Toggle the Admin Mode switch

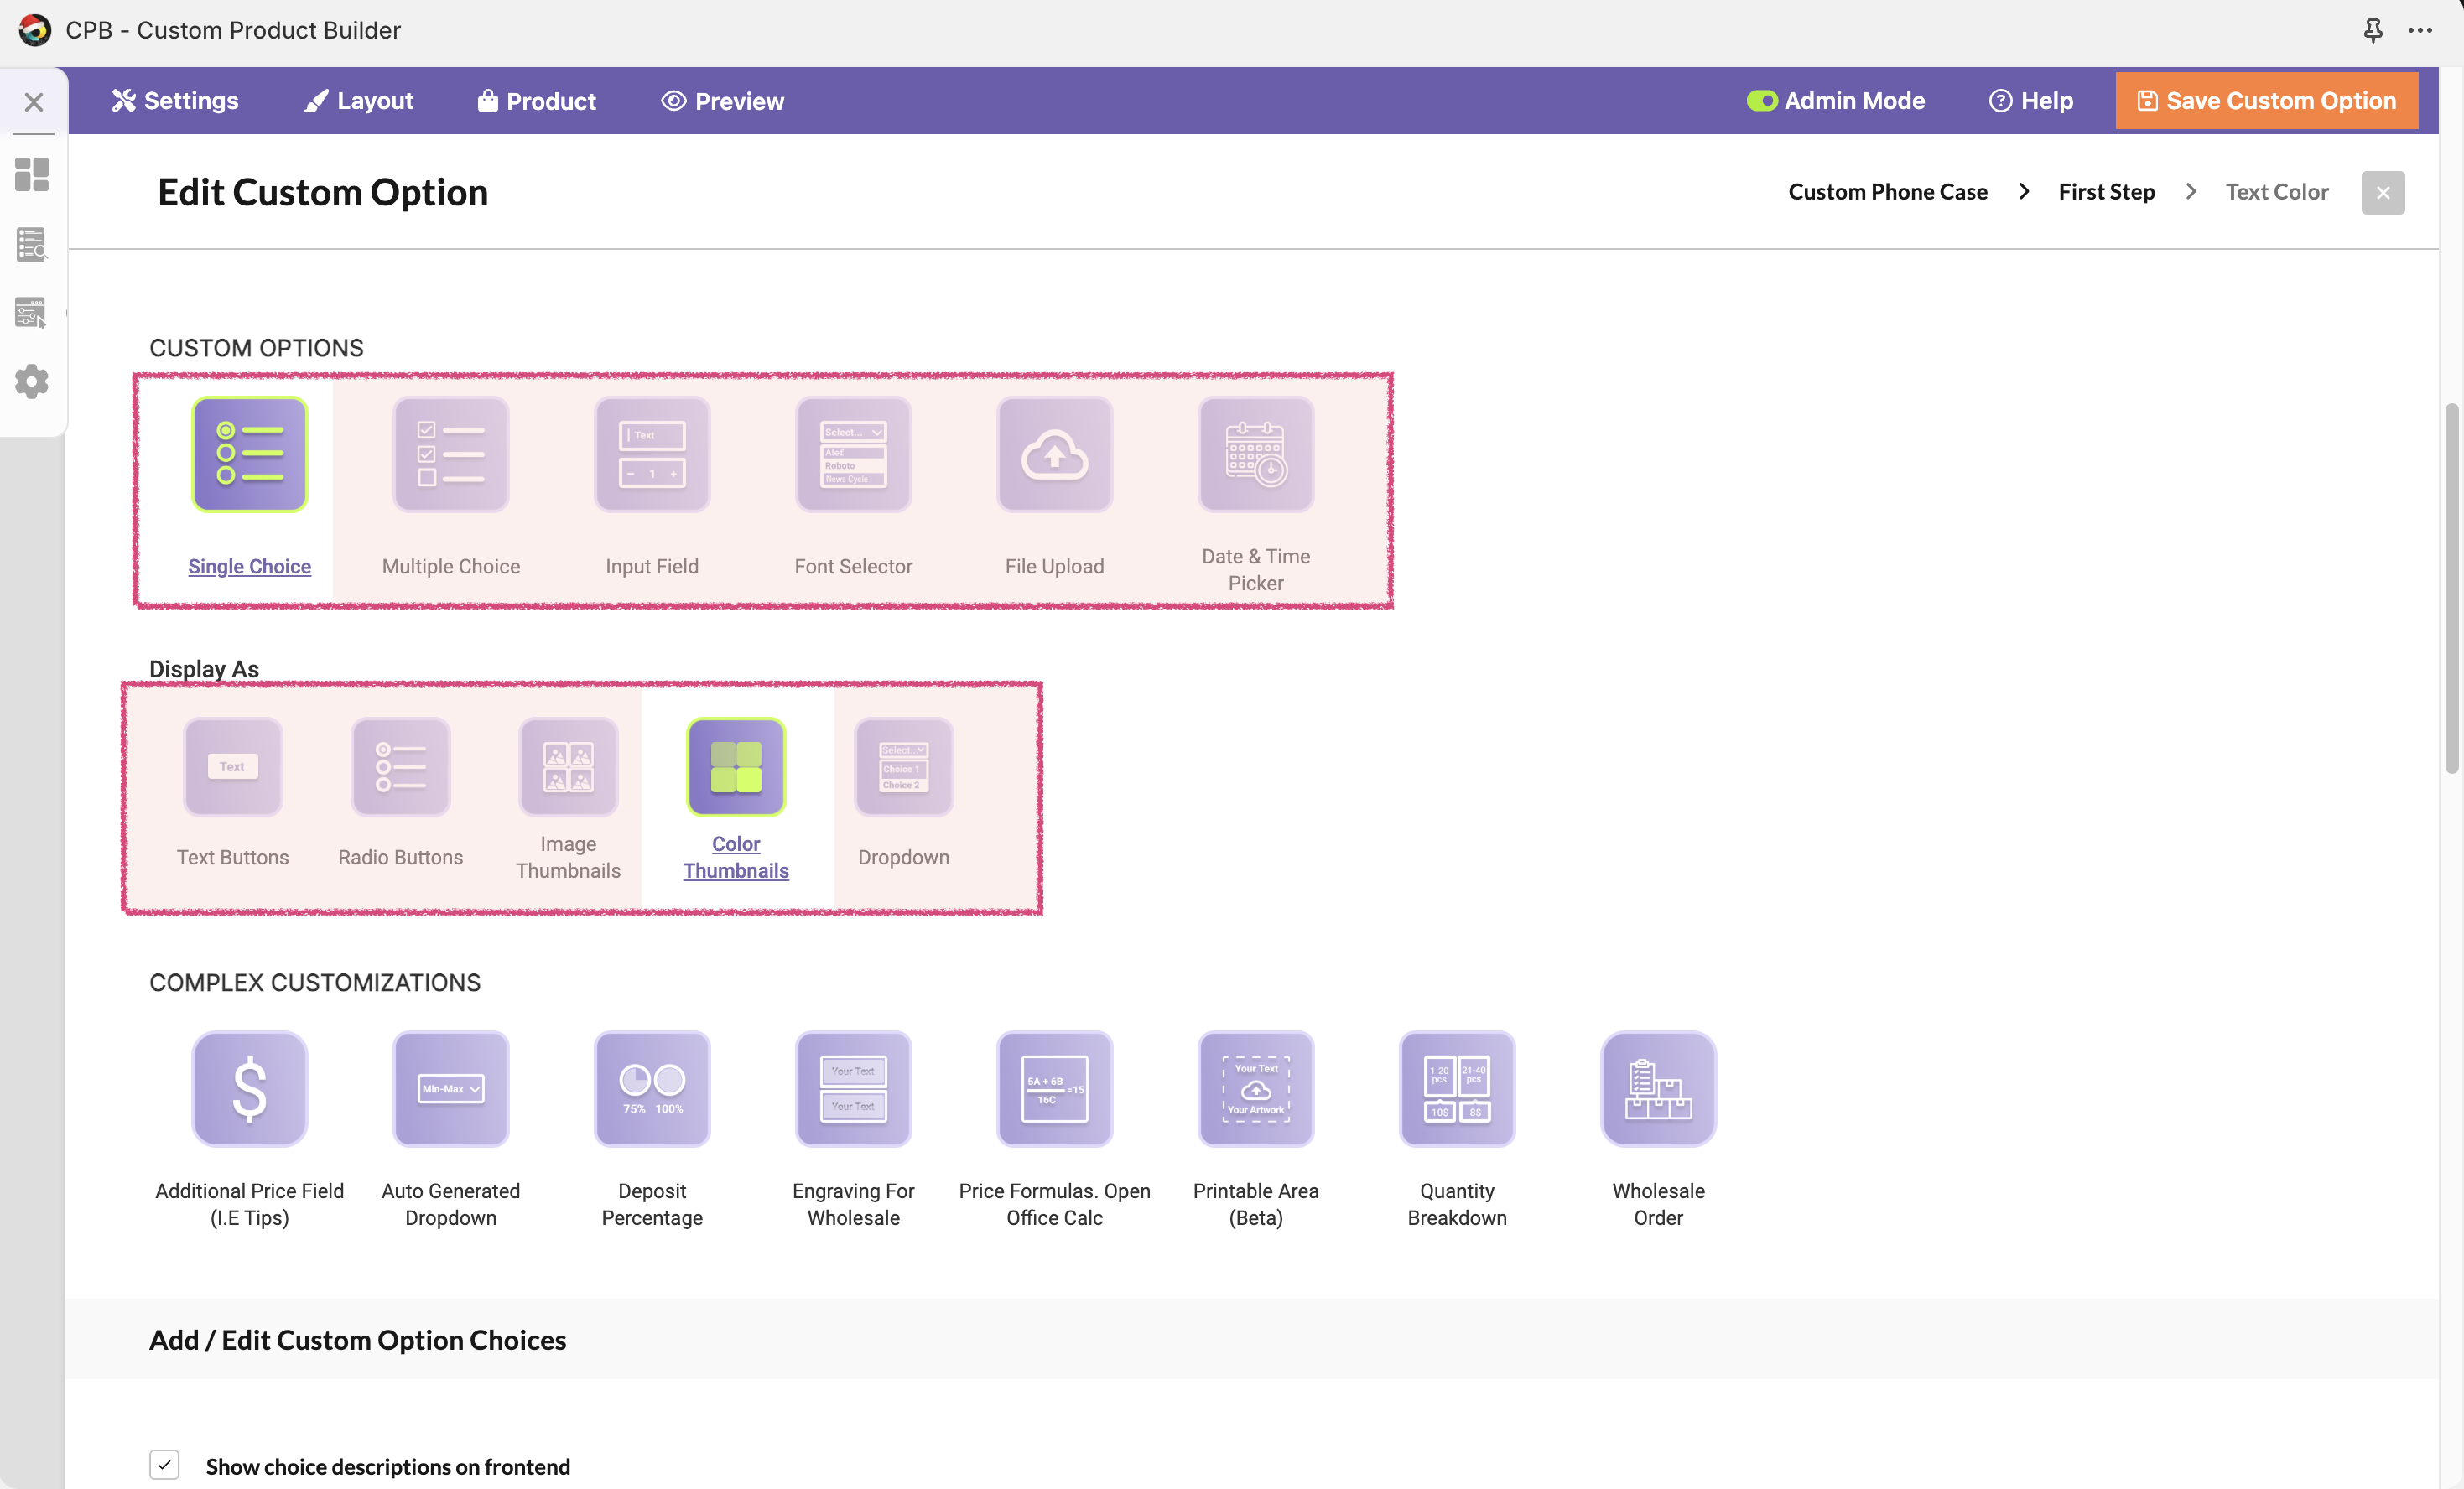click(1761, 101)
